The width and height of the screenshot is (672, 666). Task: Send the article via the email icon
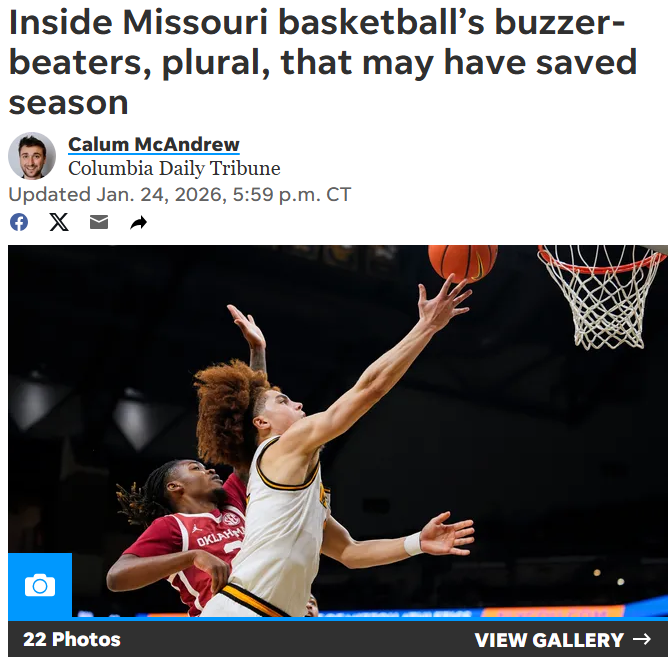(99, 222)
